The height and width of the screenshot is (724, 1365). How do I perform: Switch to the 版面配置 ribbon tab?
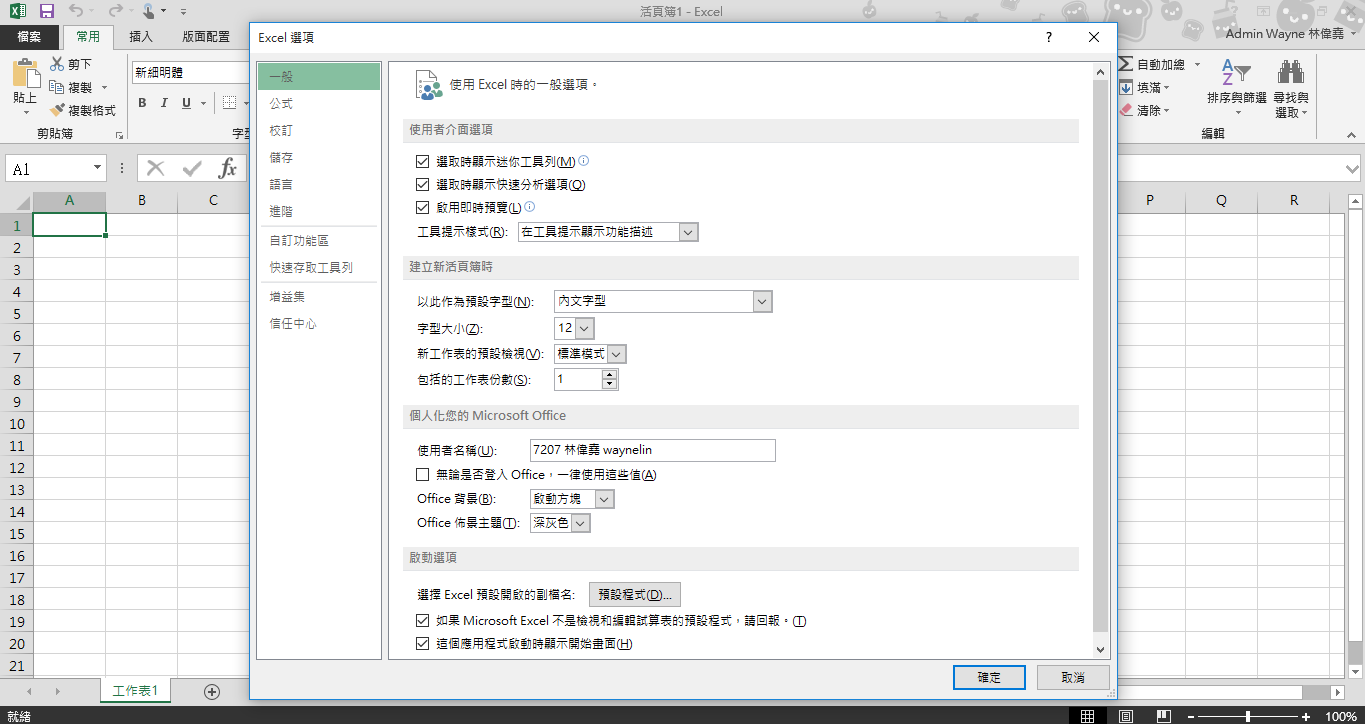(206, 37)
